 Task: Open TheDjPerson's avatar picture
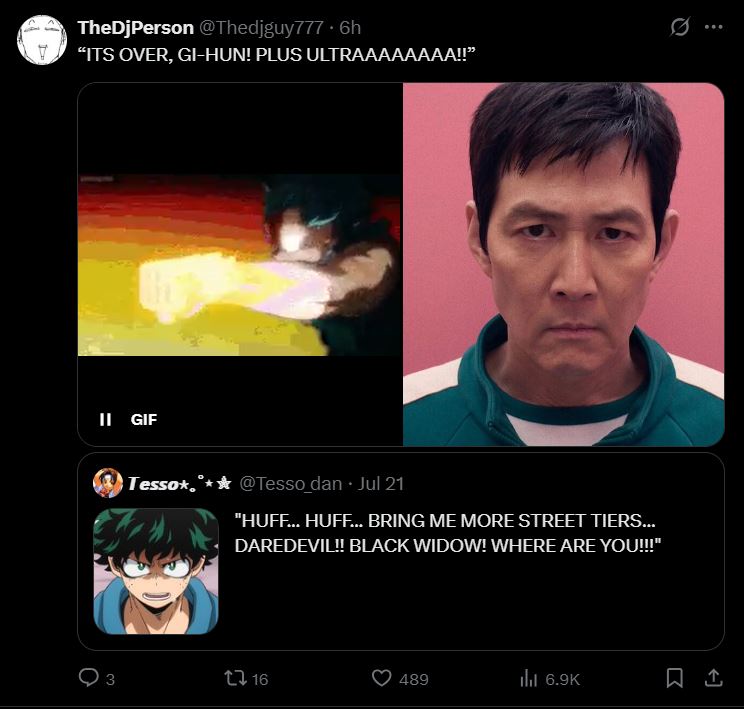[42, 40]
